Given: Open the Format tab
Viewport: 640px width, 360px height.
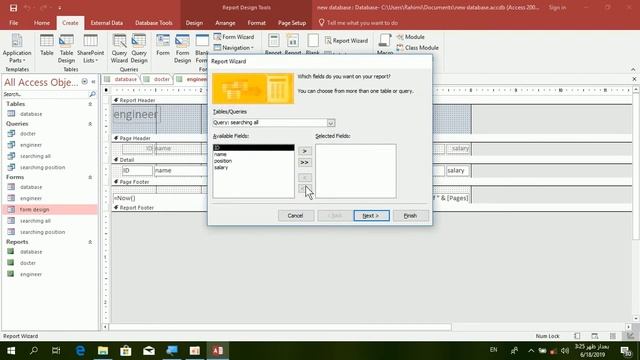Looking at the screenshot, I should pos(256,23).
